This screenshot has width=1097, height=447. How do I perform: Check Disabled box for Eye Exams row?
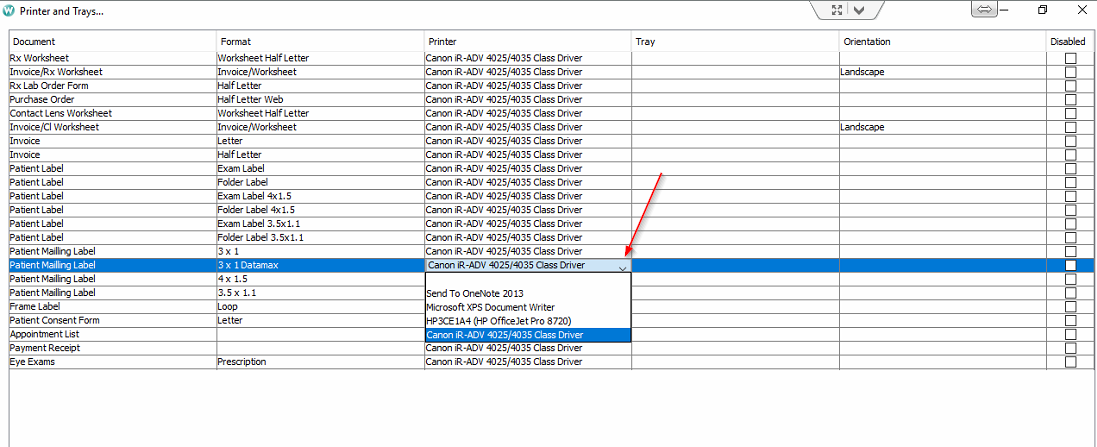(1071, 362)
